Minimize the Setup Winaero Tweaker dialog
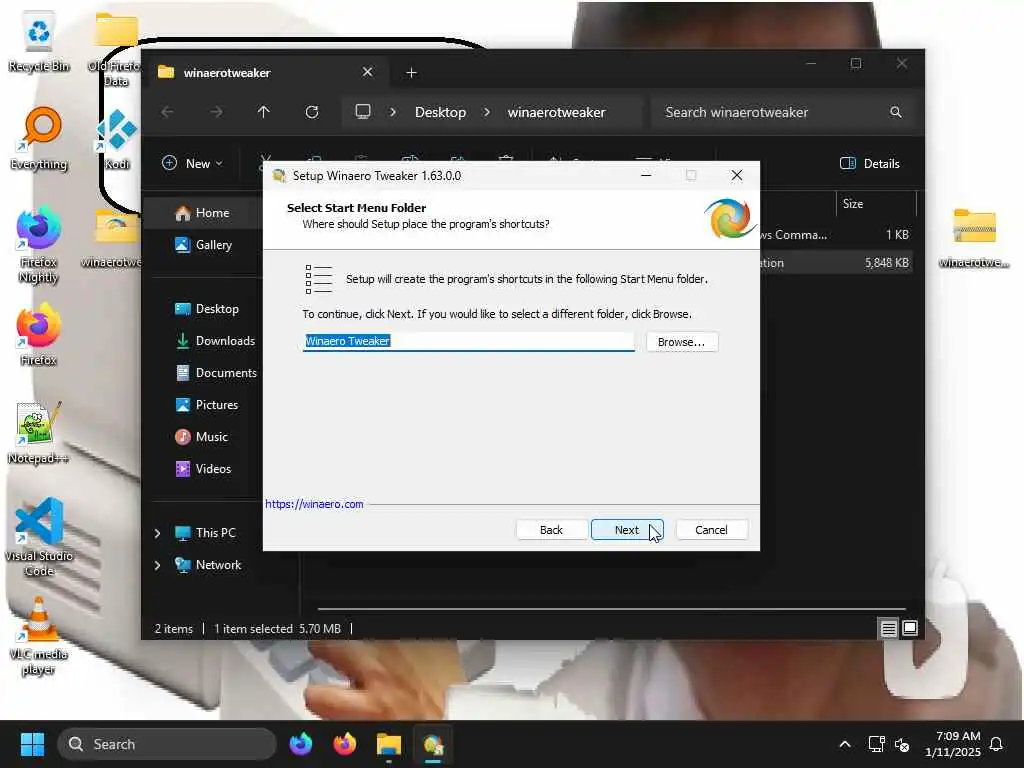Image resolution: width=1024 pixels, height=768 pixels. tap(646, 176)
